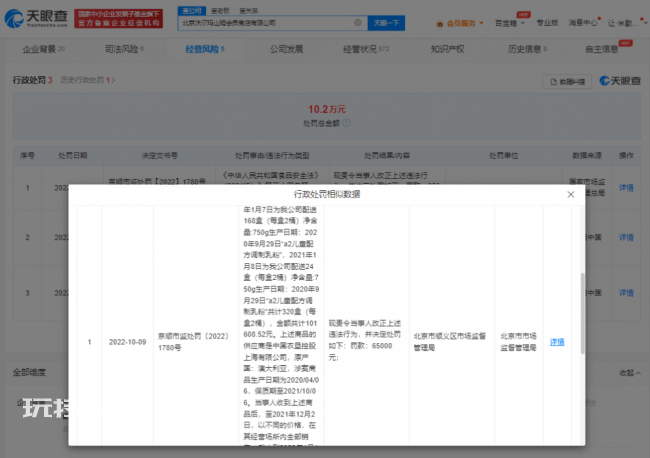
Task: Click the 处罚日期 column header
Action: (73, 155)
